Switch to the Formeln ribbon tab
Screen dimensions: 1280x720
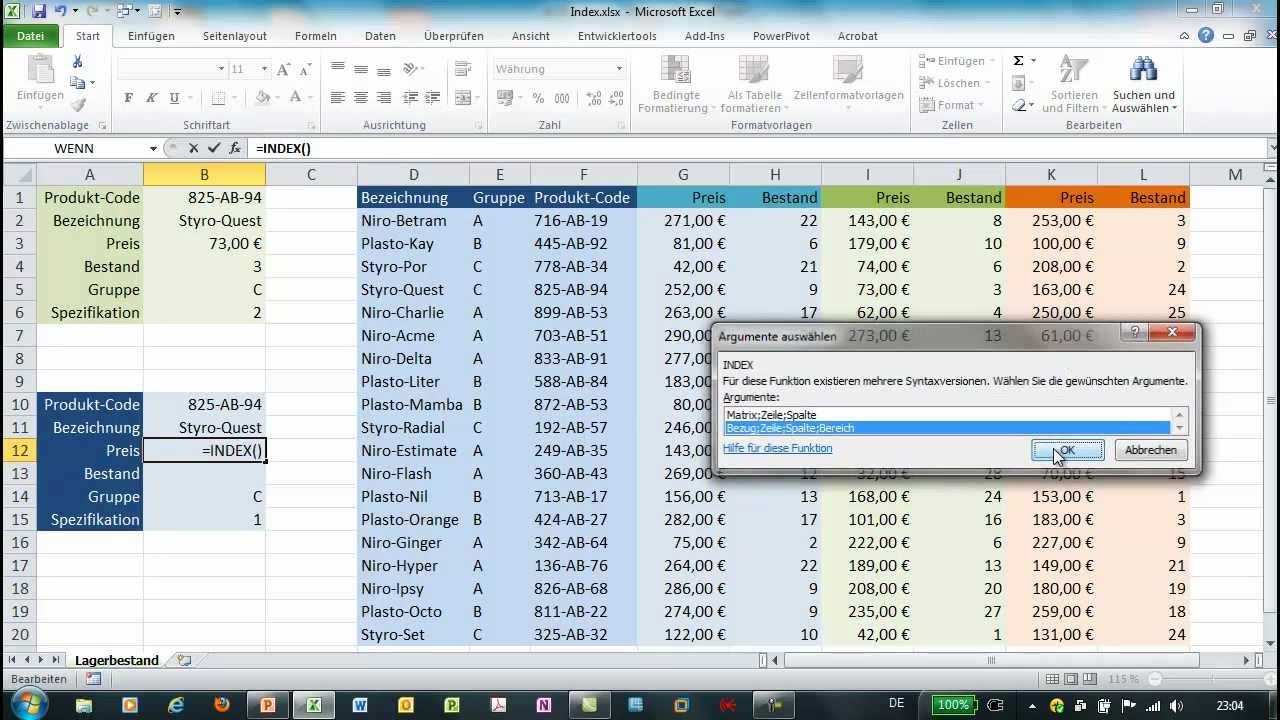[315, 36]
